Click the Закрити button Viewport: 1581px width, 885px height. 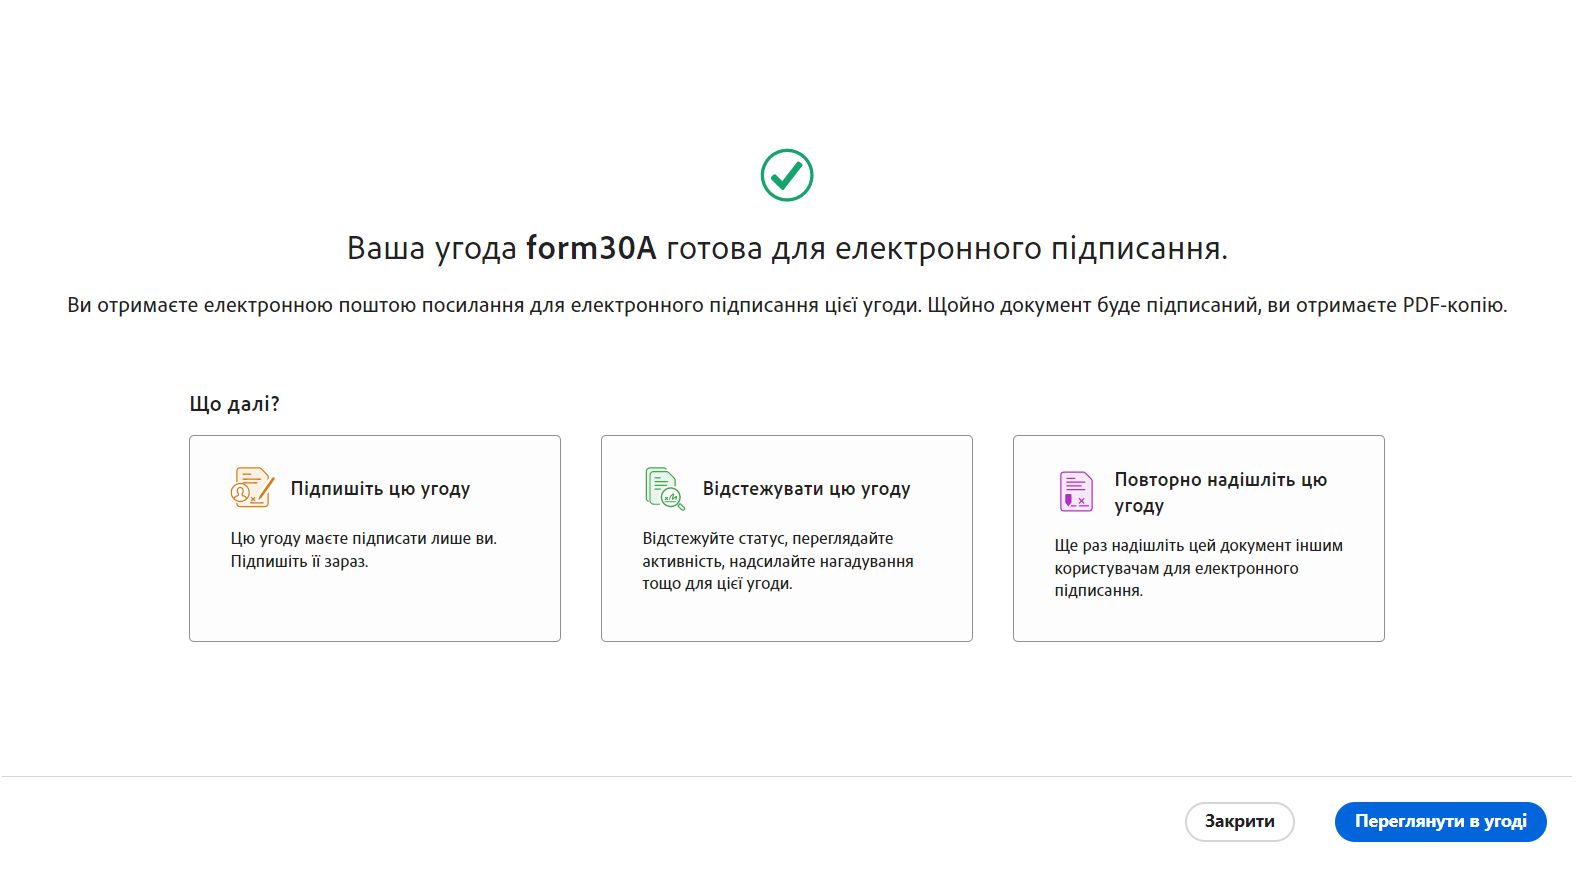pos(1238,821)
